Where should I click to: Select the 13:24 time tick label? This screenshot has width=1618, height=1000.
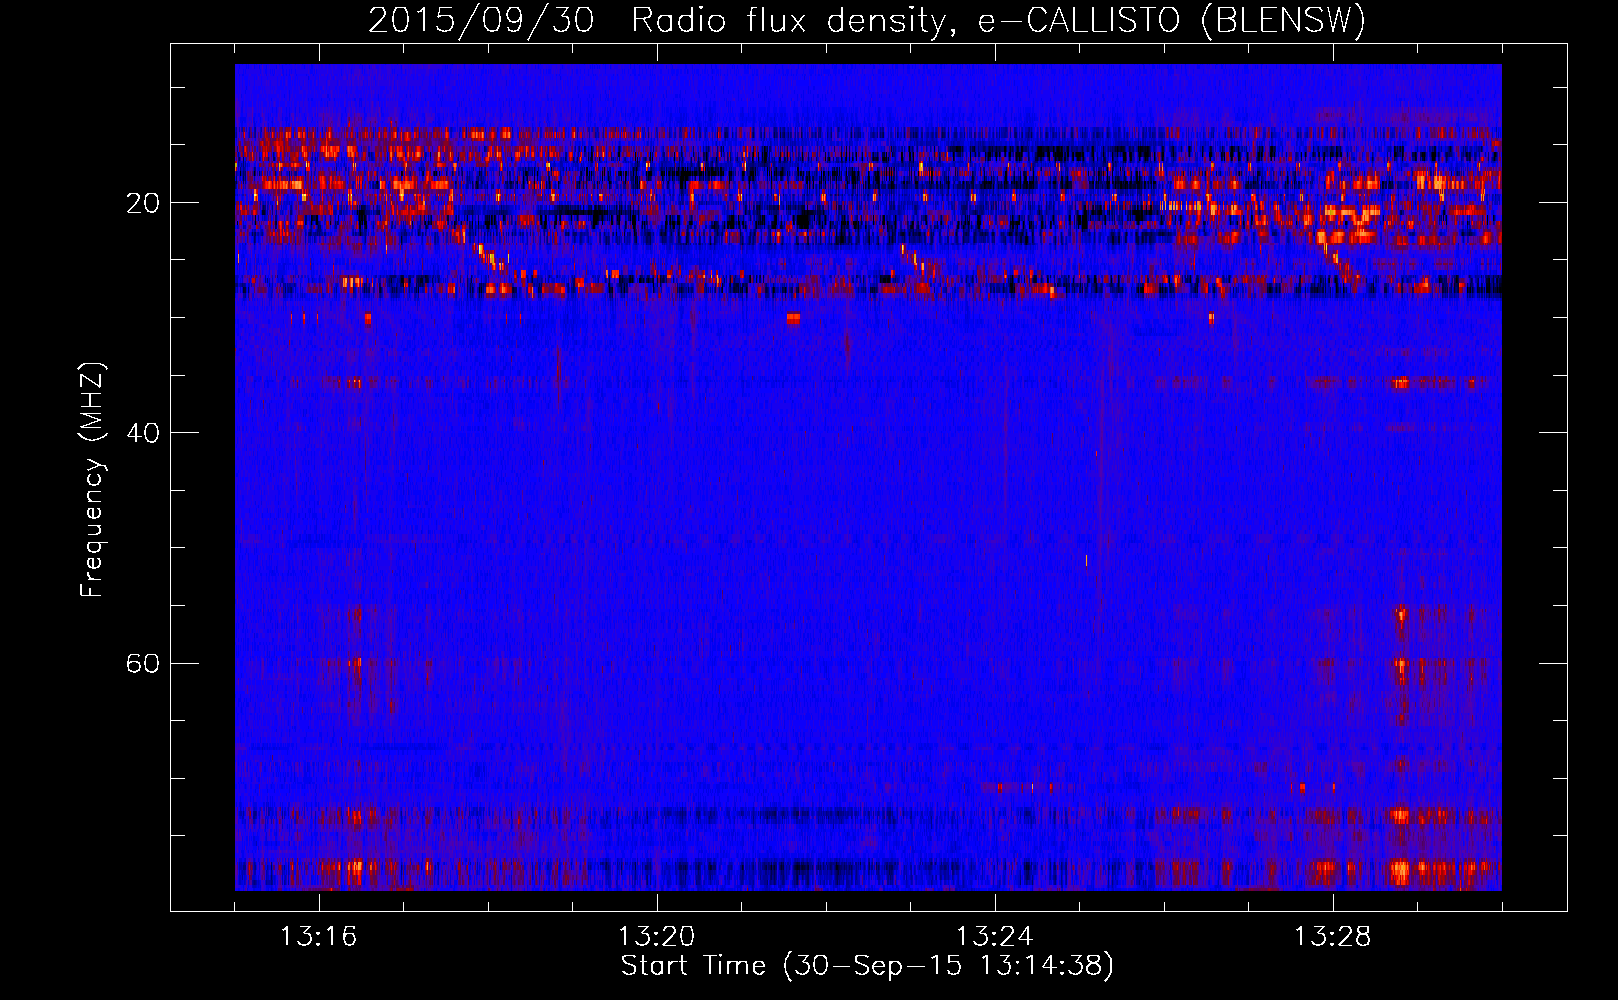[x=995, y=937]
